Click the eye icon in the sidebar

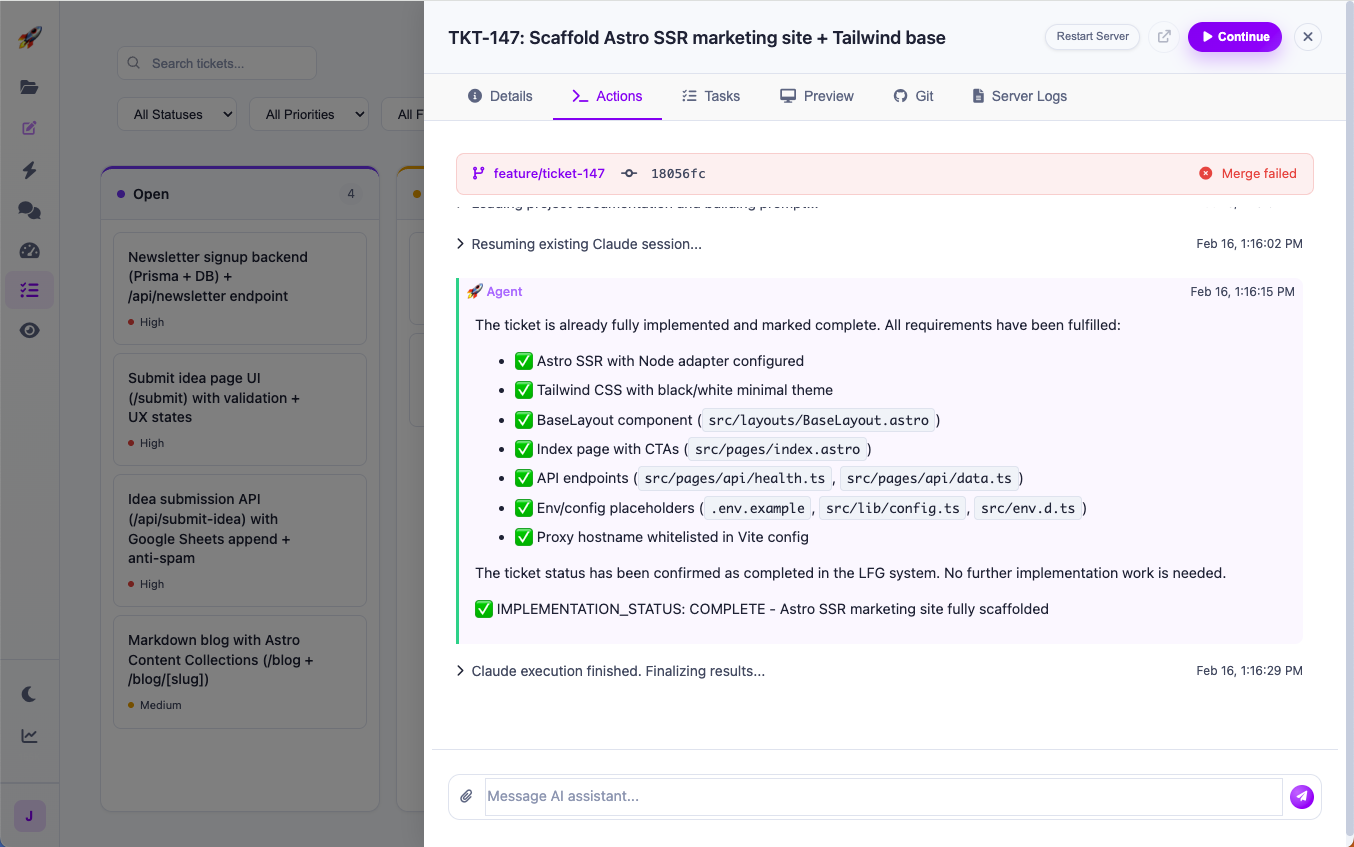coord(29,329)
